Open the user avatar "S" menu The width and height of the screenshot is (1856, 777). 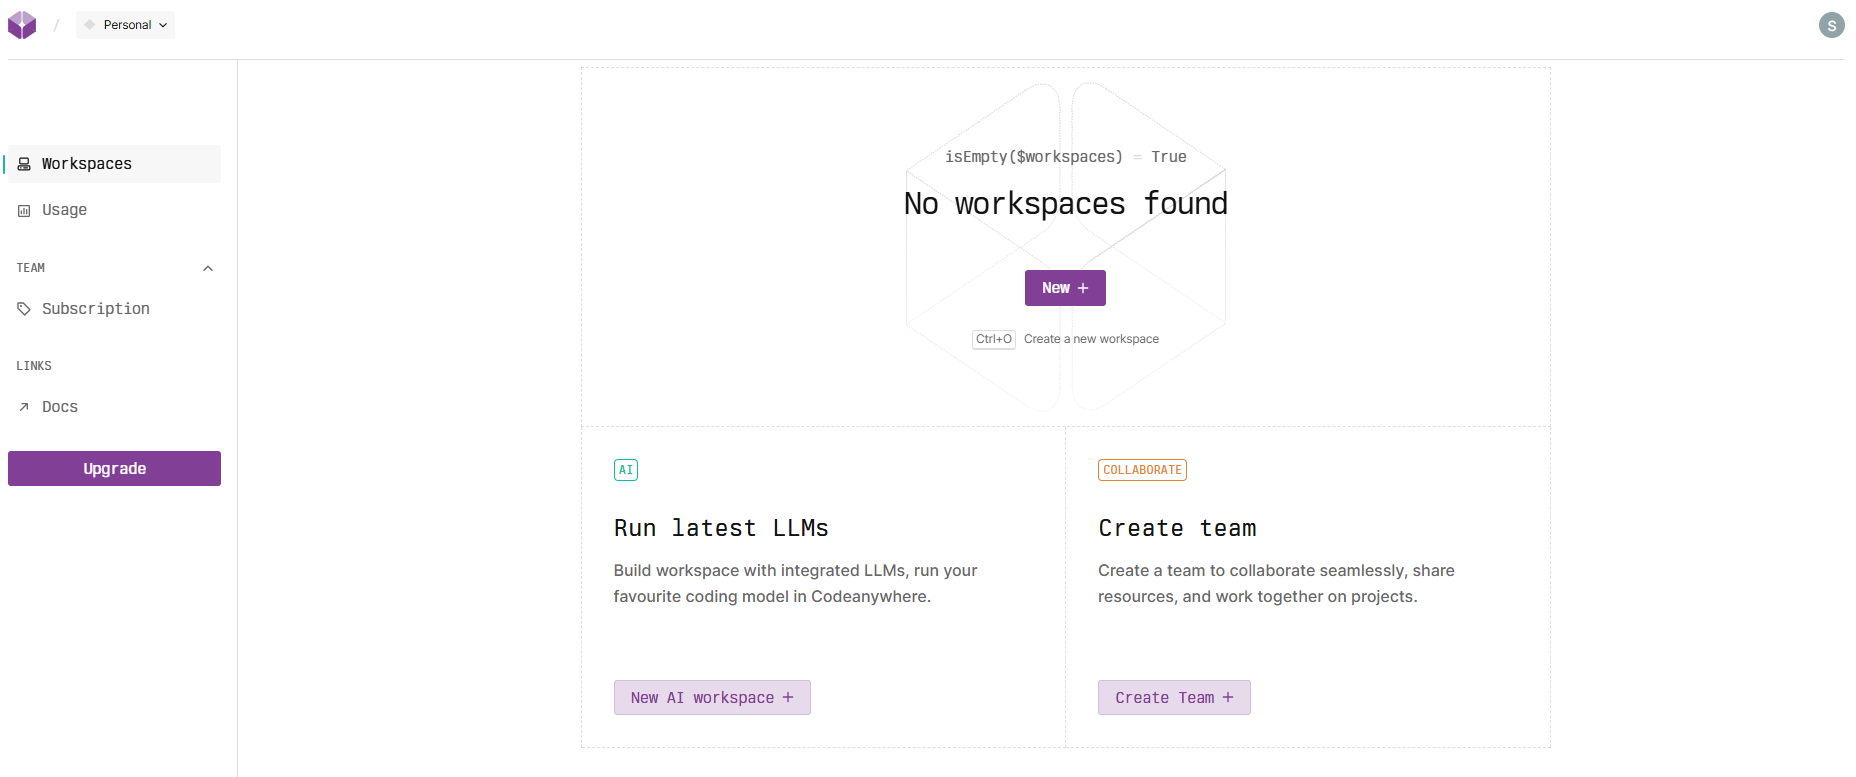[1831, 25]
